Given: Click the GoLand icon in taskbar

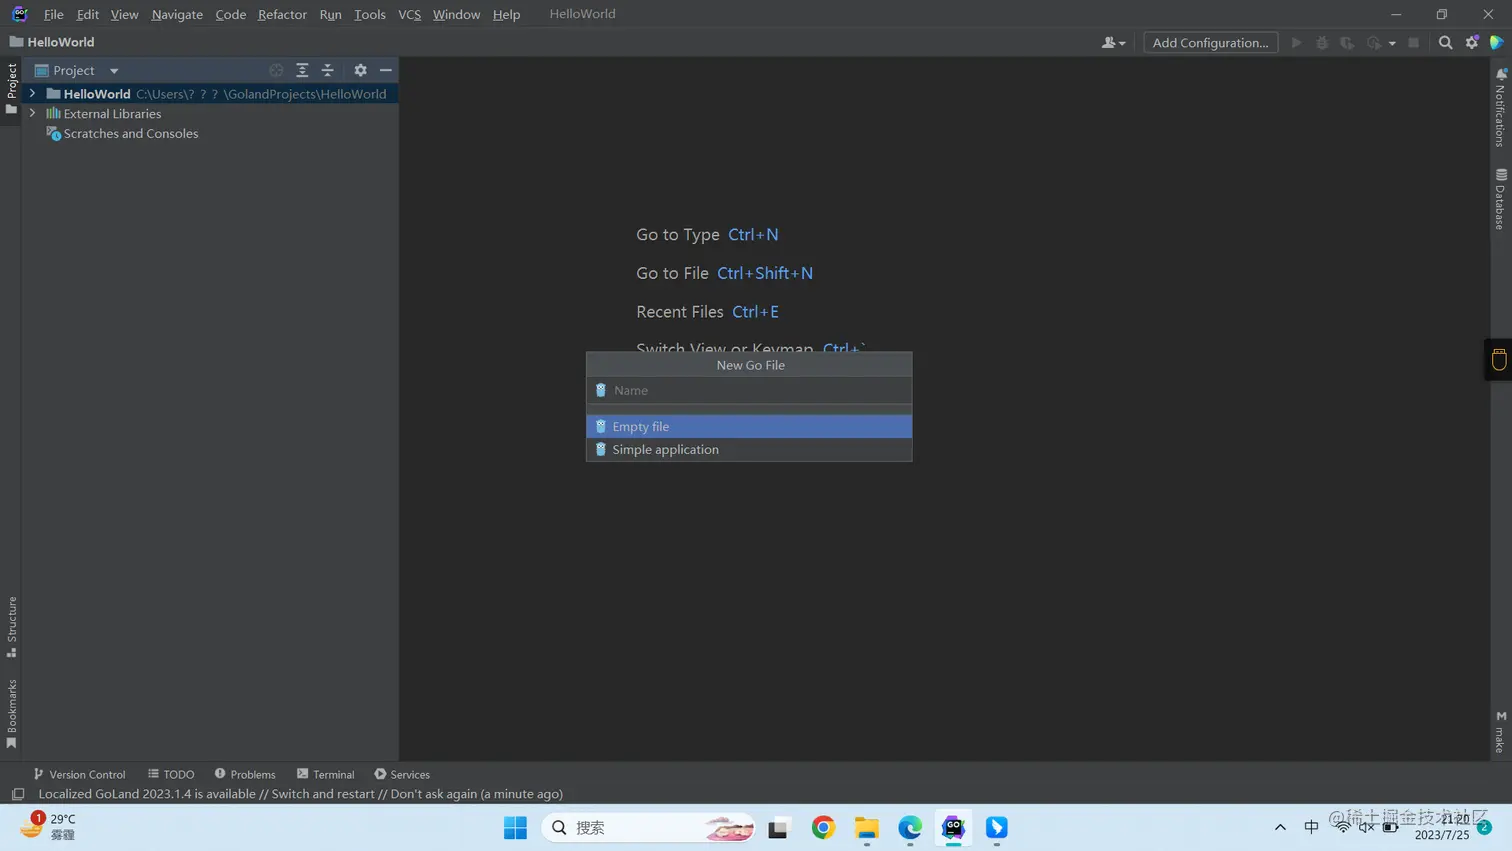Looking at the screenshot, I should 953,828.
